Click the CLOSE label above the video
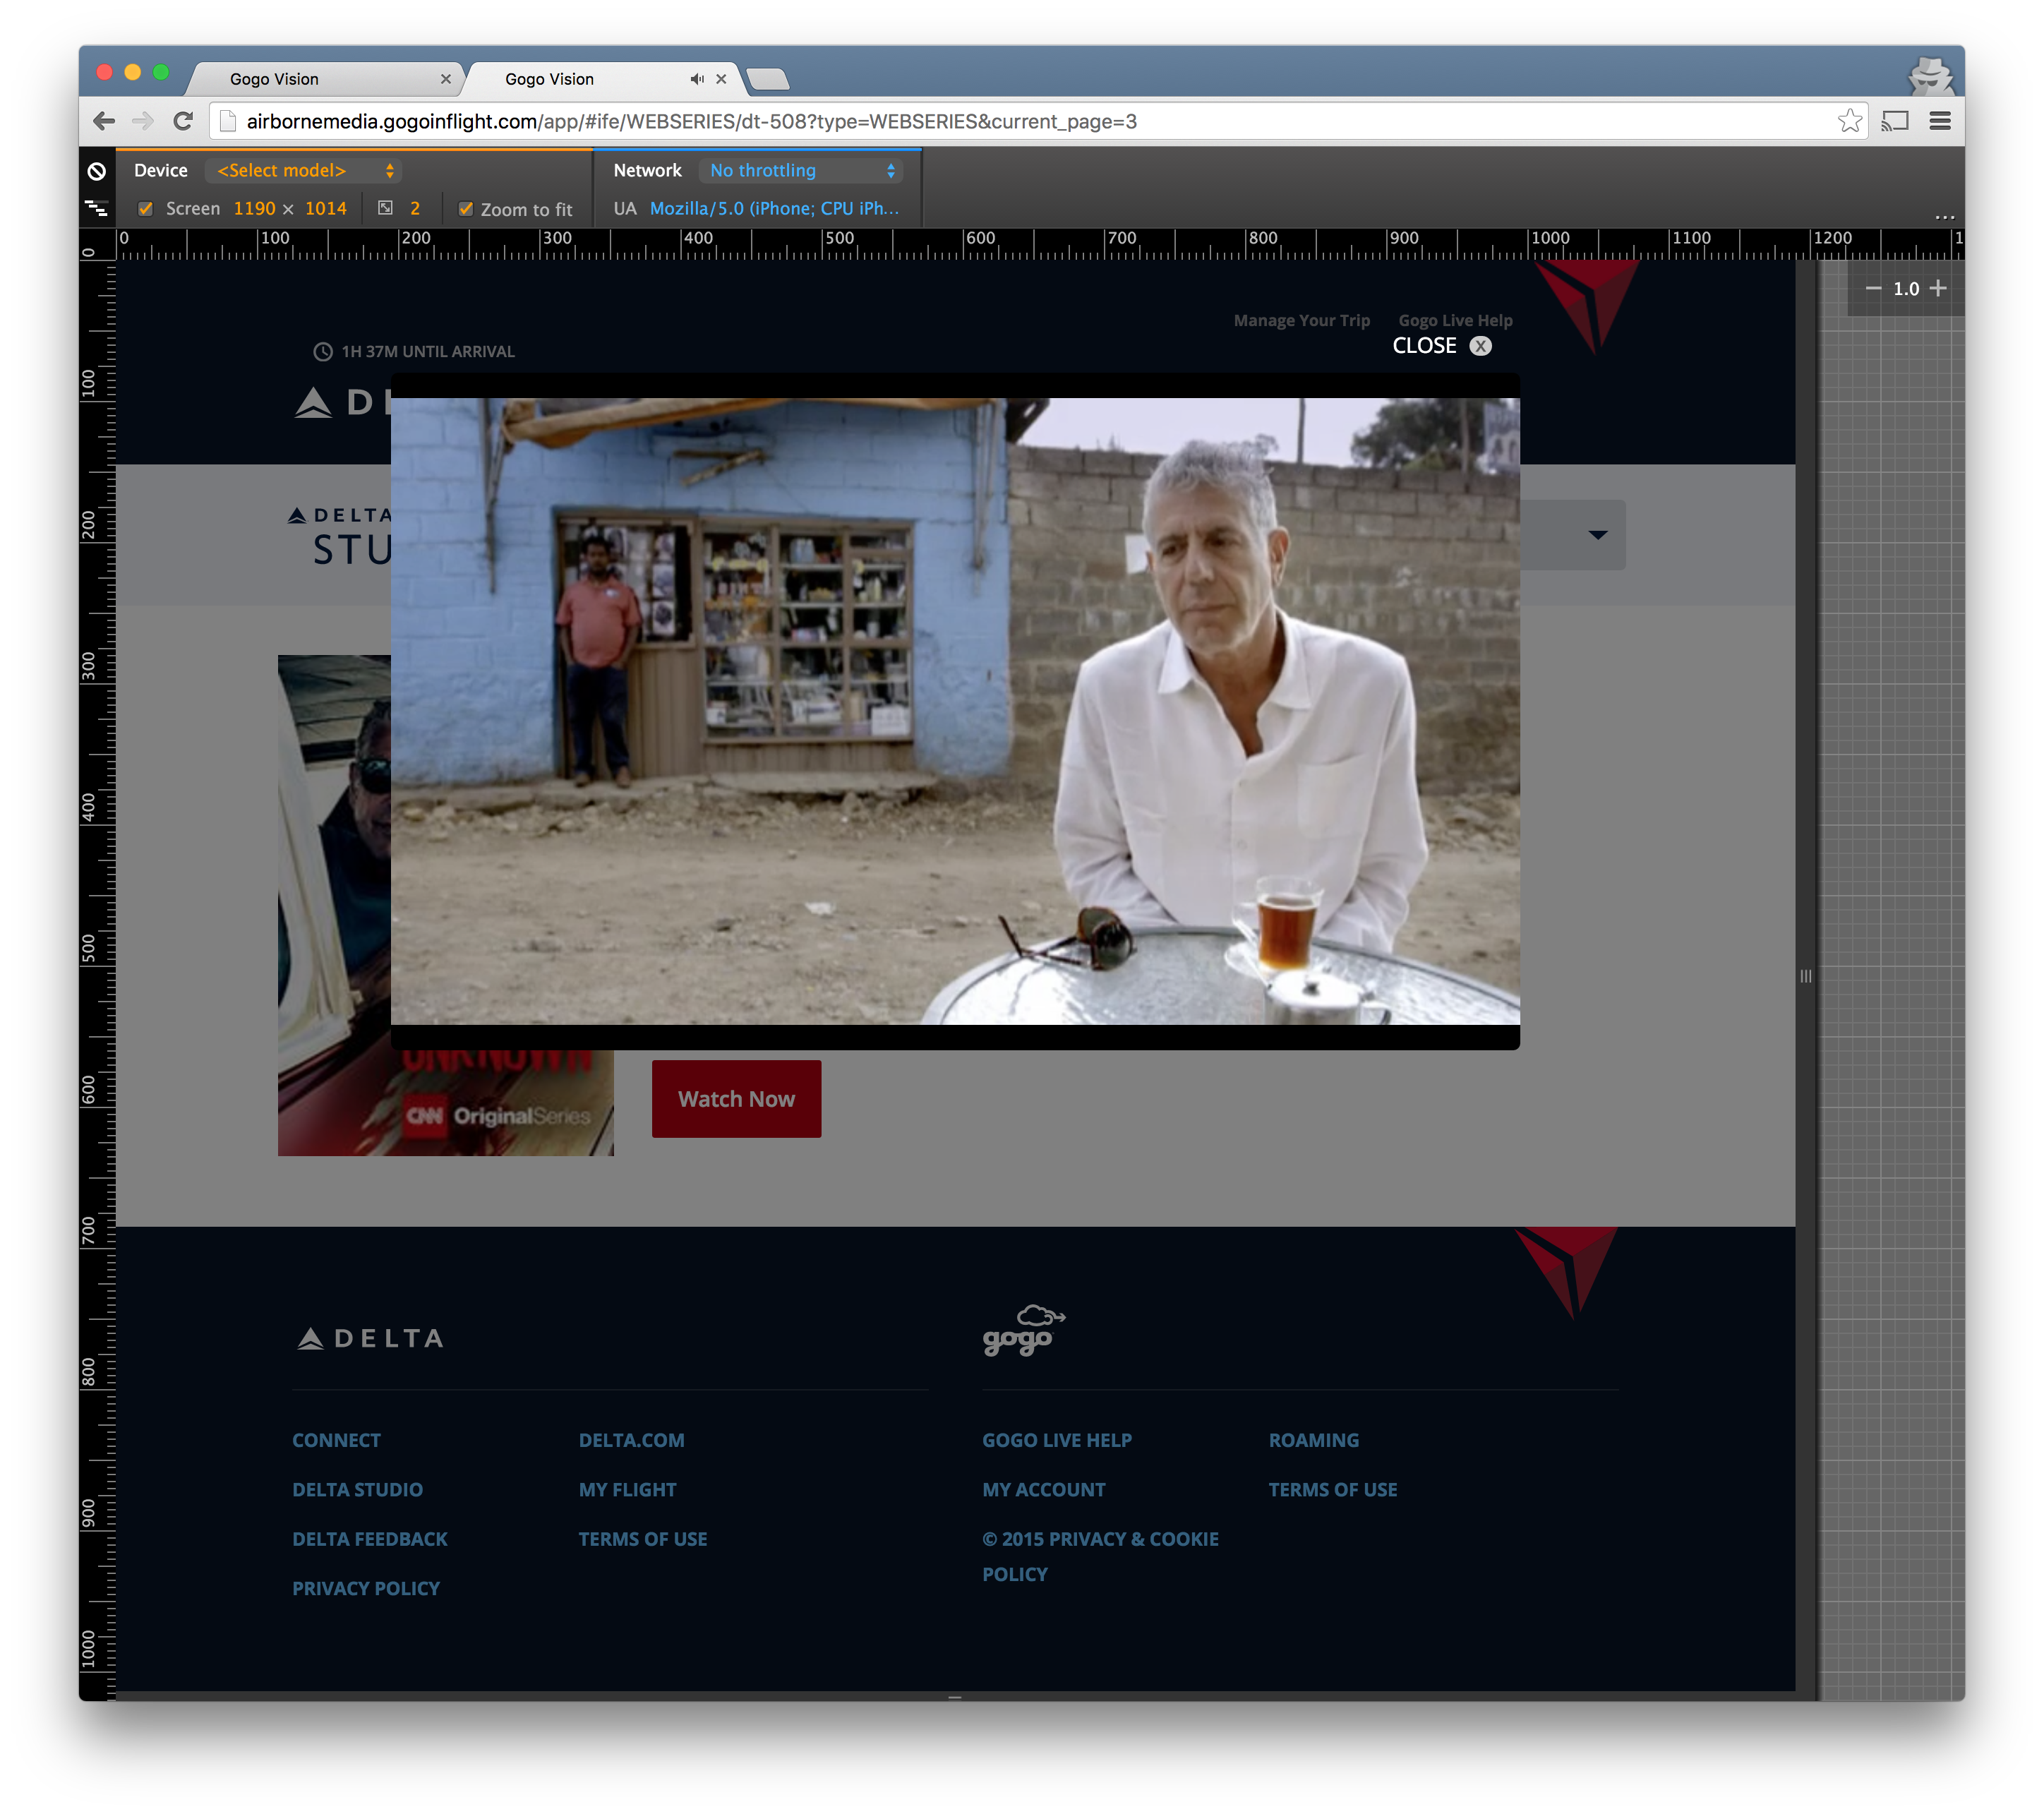The width and height of the screenshot is (2044, 1814). pos(1424,346)
